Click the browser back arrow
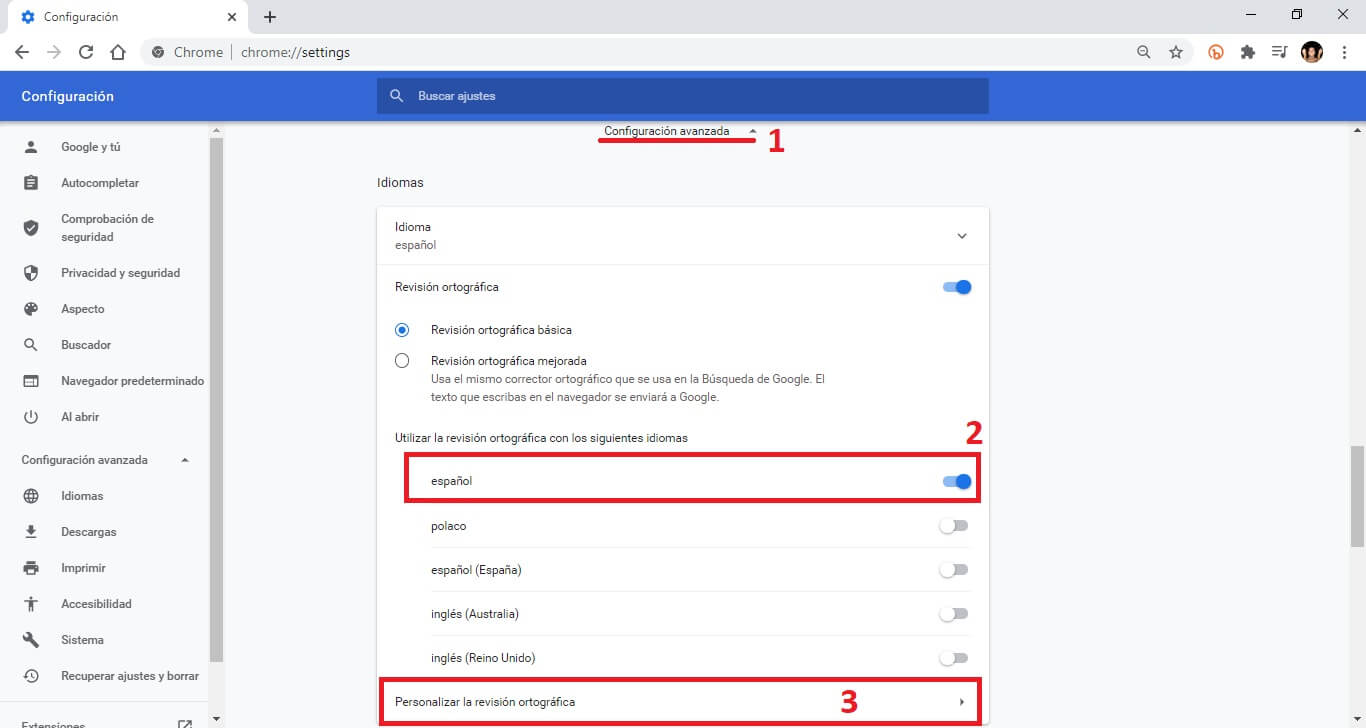Image resolution: width=1366 pixels, height=728 pixels. [x=22, y=52]
